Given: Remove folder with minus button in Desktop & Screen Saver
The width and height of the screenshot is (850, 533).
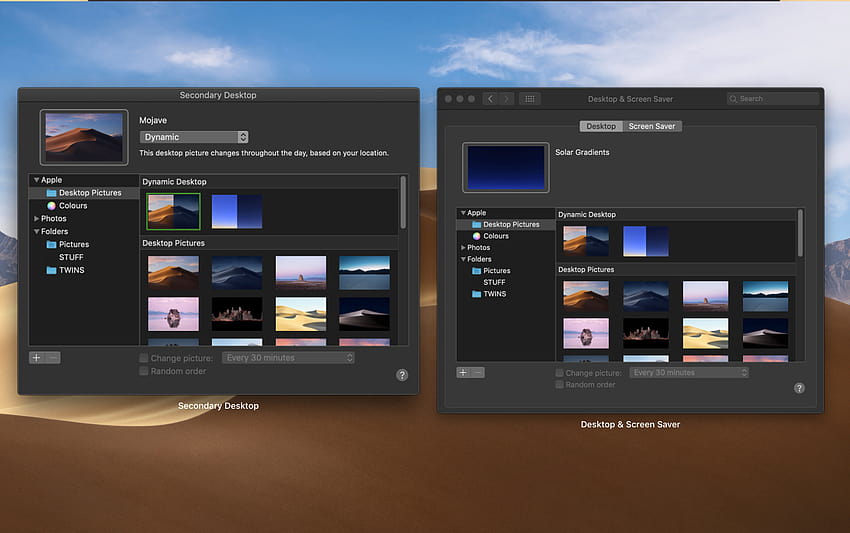Looking at the screenshot, I should coord(478,373).
